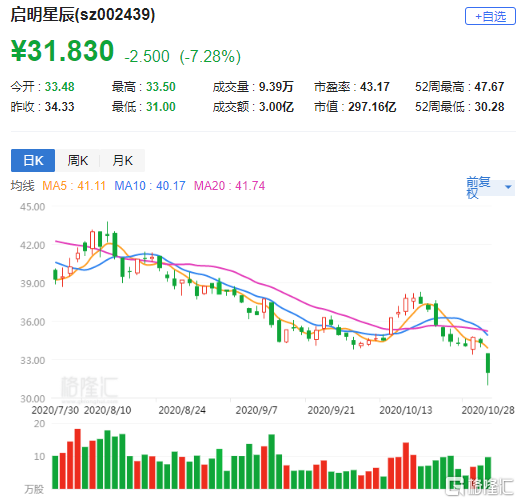Image resolution: width=520 pixels, height=503 pixels.
Task: Switch to 月K monthly chart tab
Action: point(122,160)
